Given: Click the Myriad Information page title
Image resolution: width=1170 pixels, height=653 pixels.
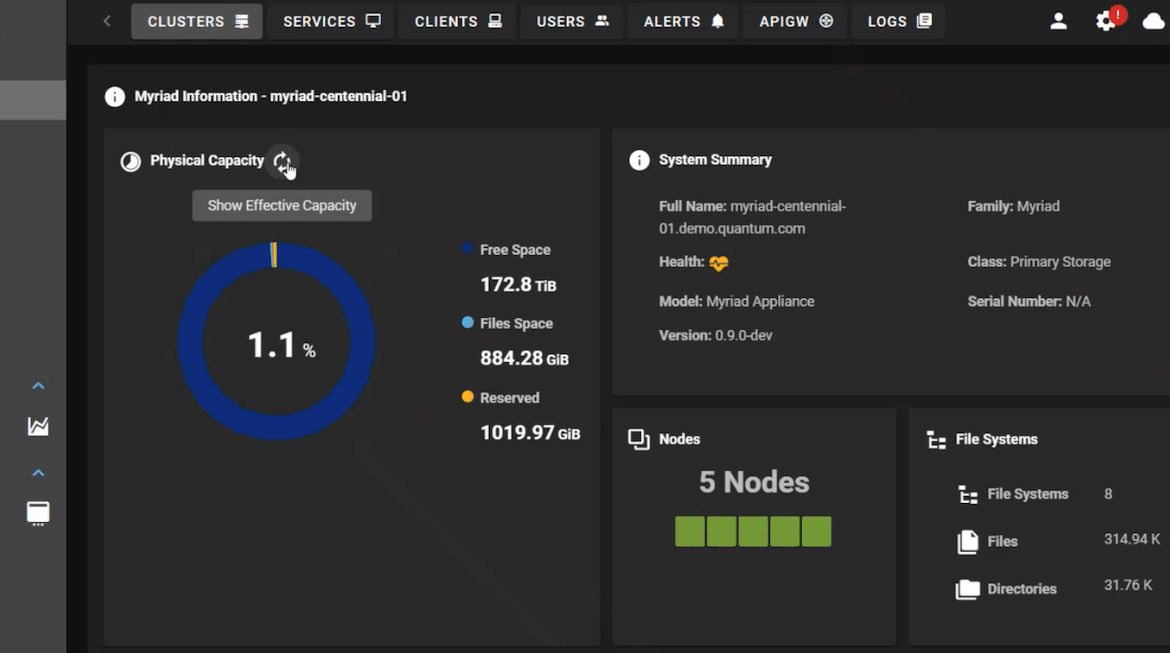Looking at the screenshot, I should tap(271, 96).
